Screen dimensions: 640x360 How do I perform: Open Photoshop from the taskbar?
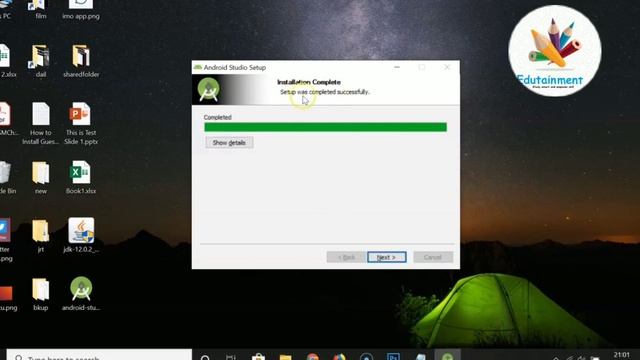coord(393,356)
